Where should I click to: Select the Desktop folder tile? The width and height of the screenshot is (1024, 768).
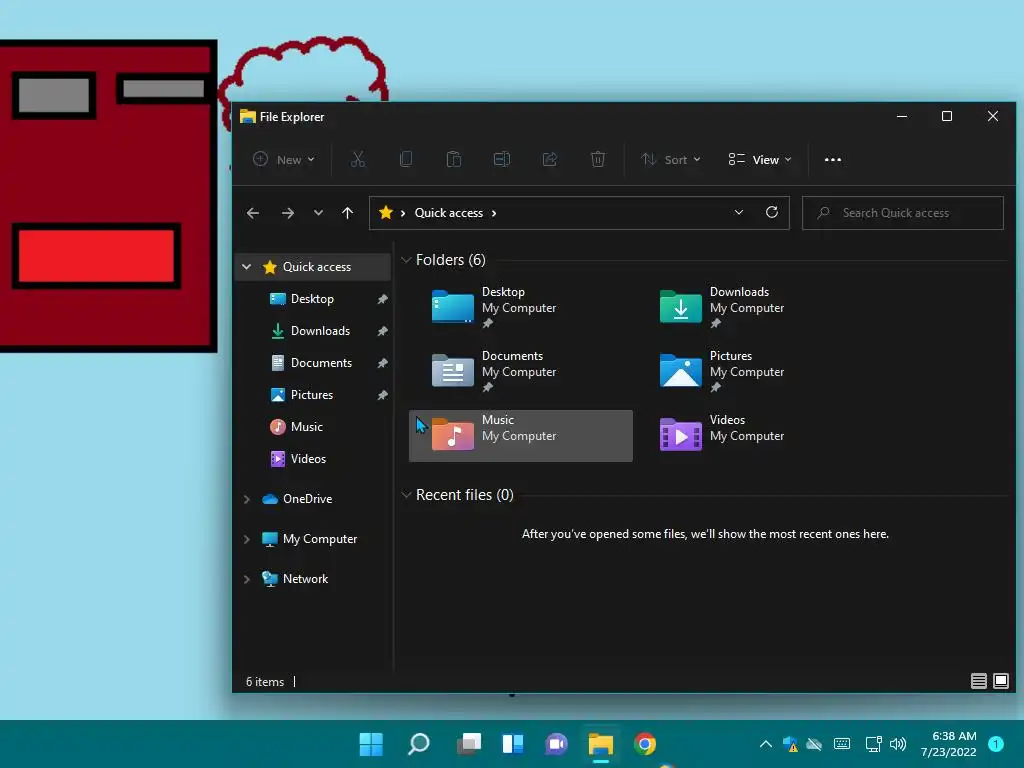pos(520,308)
